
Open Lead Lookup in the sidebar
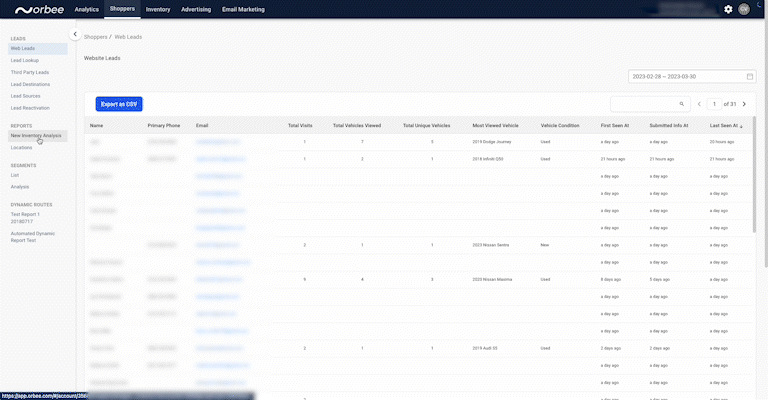pyautogui.click(x=24, y=60)
